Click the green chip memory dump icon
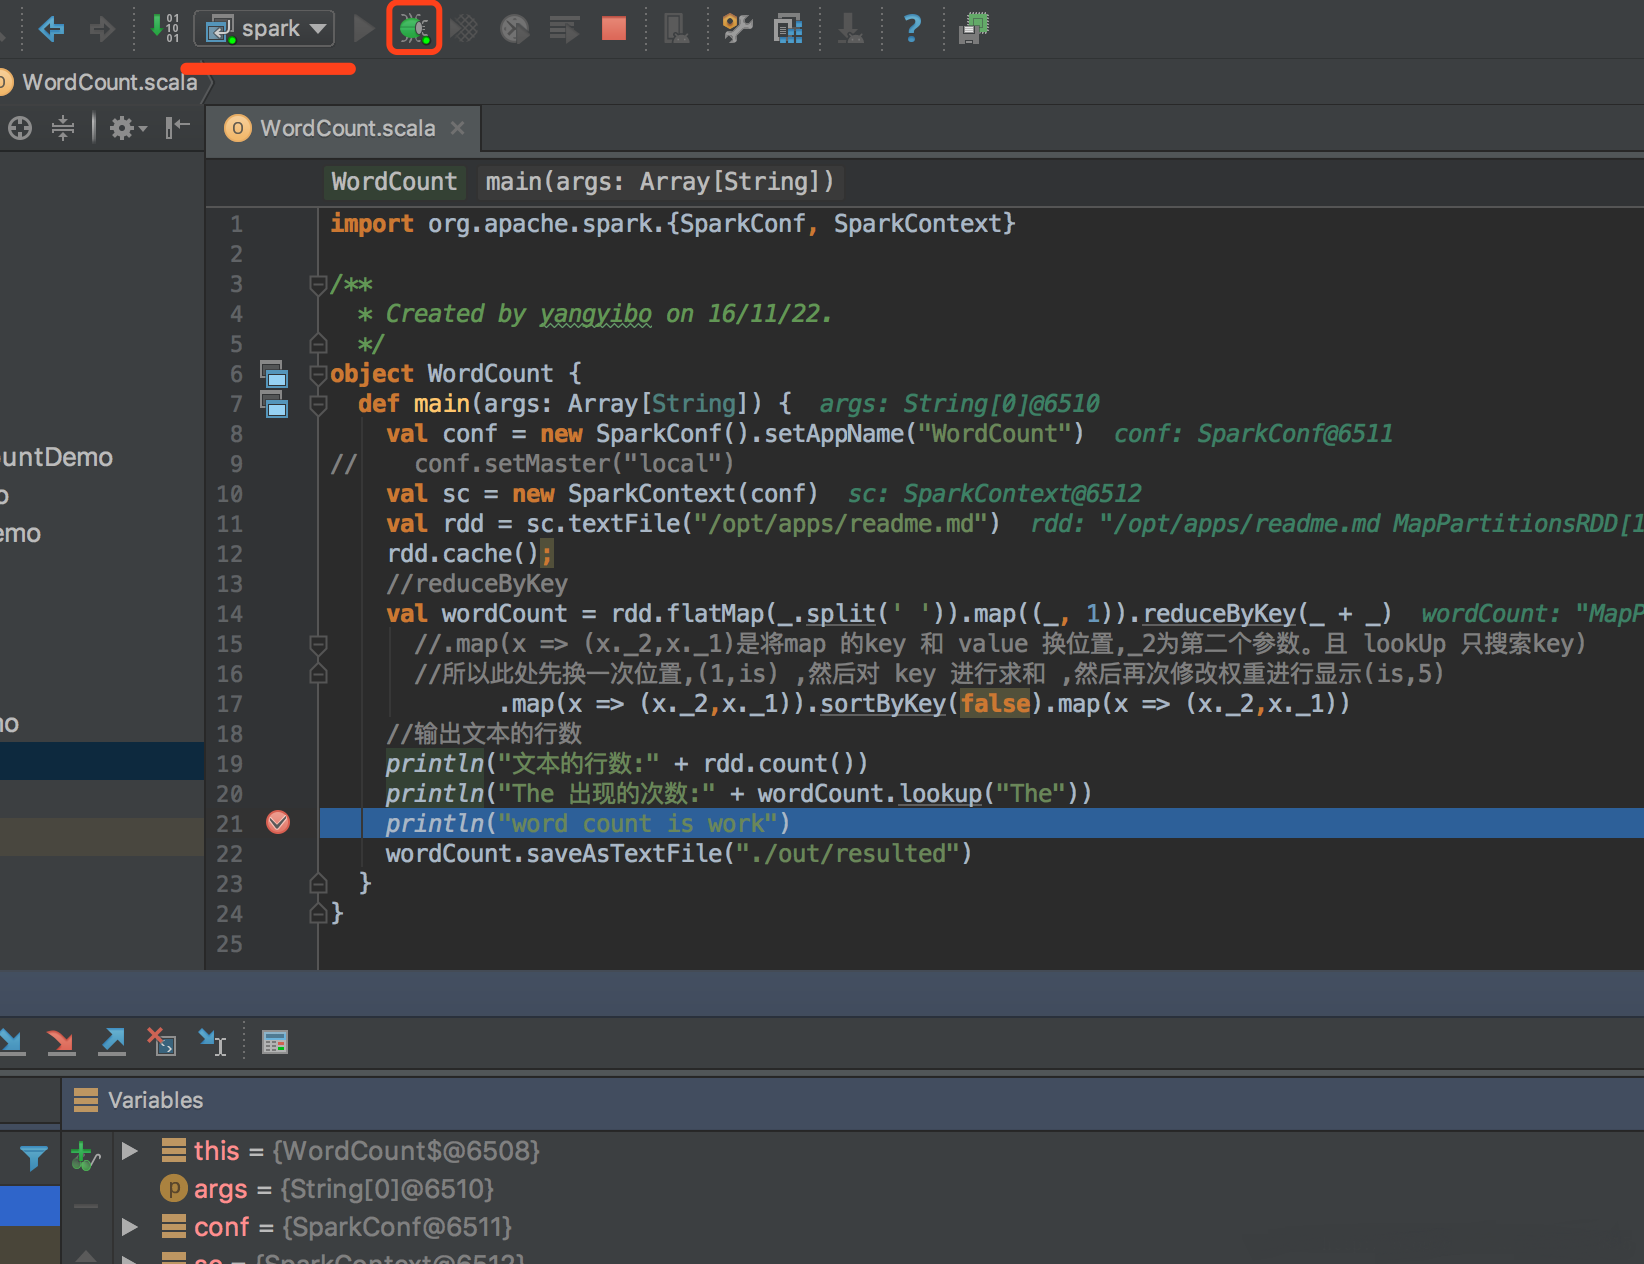 coord(973,28)
